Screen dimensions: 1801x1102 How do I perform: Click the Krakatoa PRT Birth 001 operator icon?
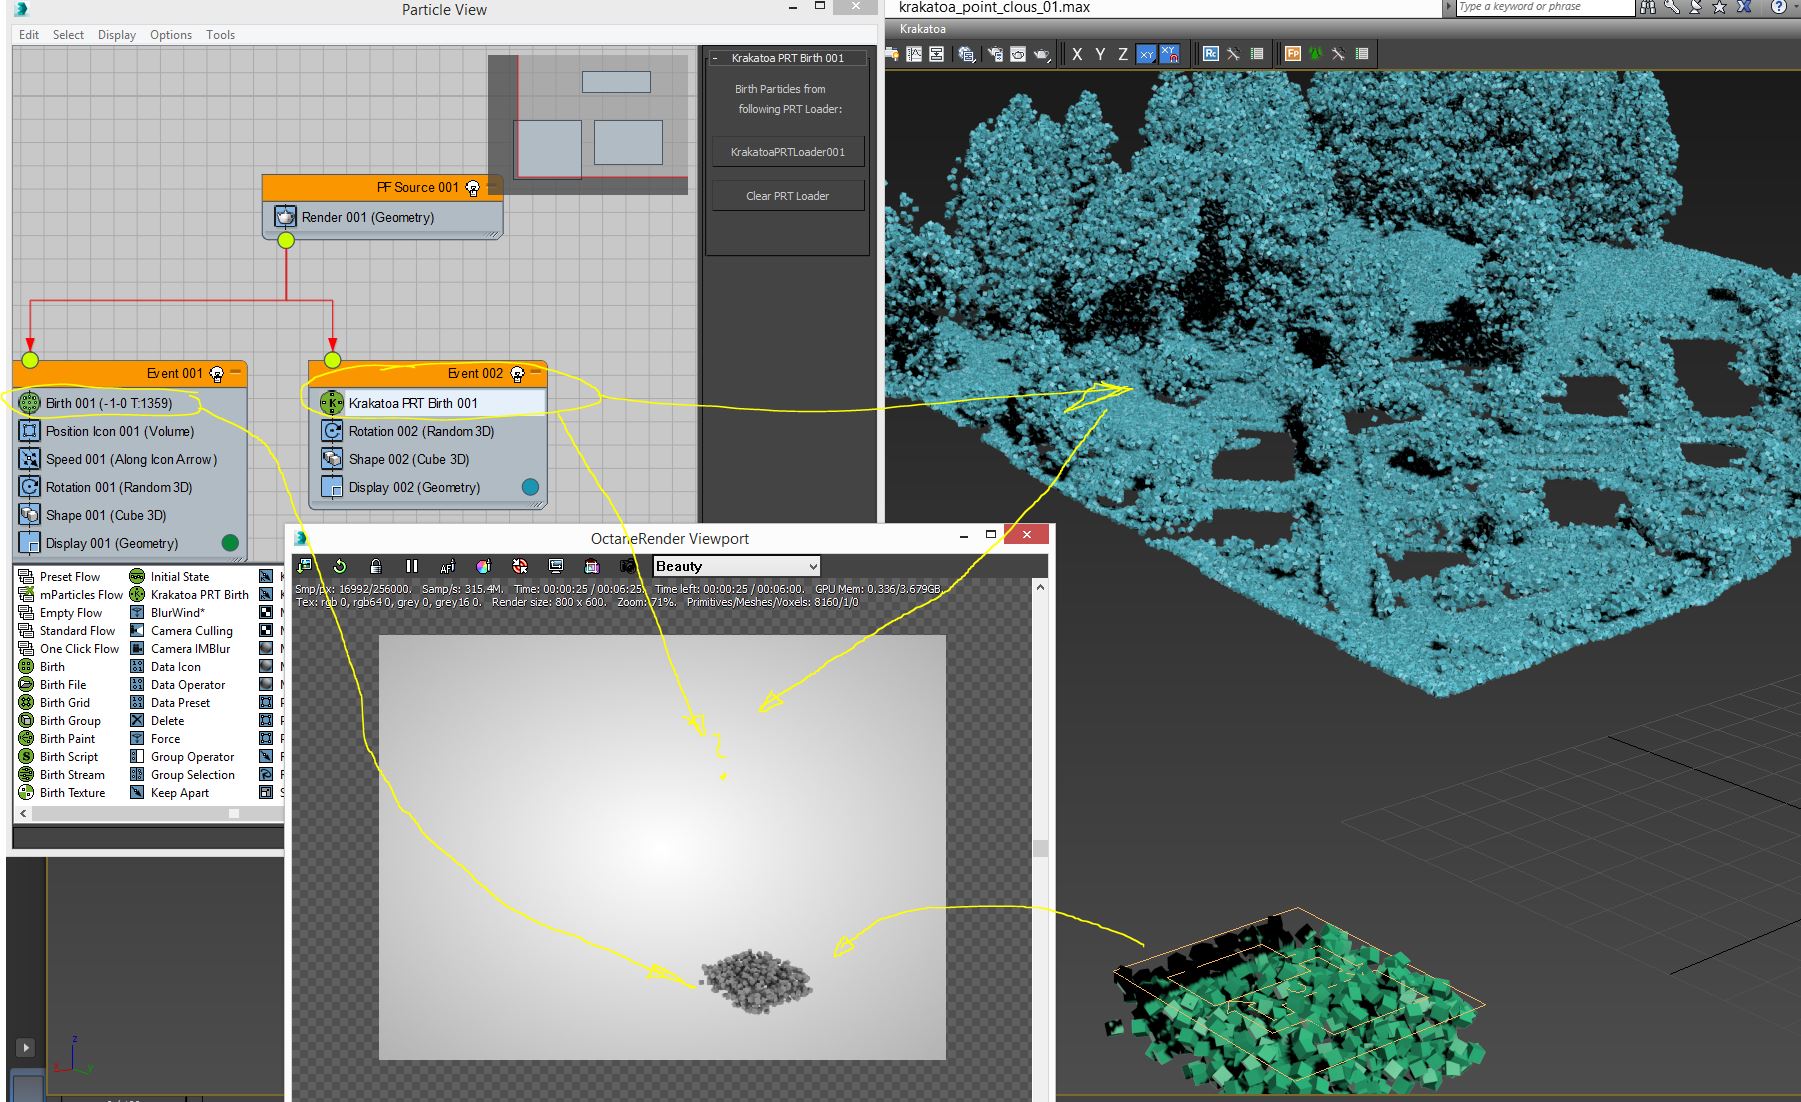(332, 403)
